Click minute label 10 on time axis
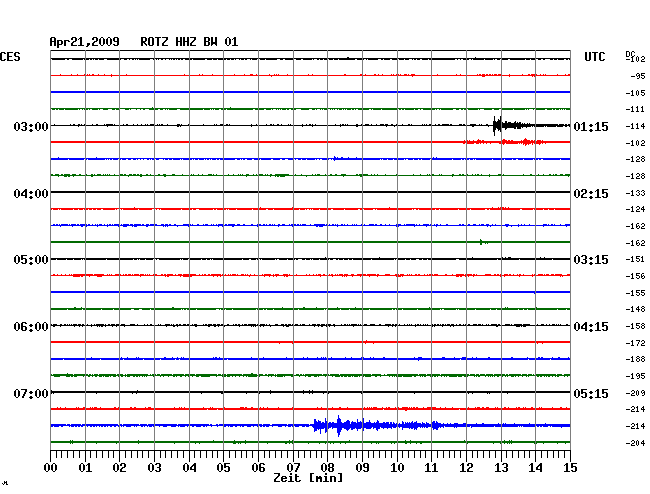Screen dimensions: 650x494 pyautogui.click(x=397, y=467)
